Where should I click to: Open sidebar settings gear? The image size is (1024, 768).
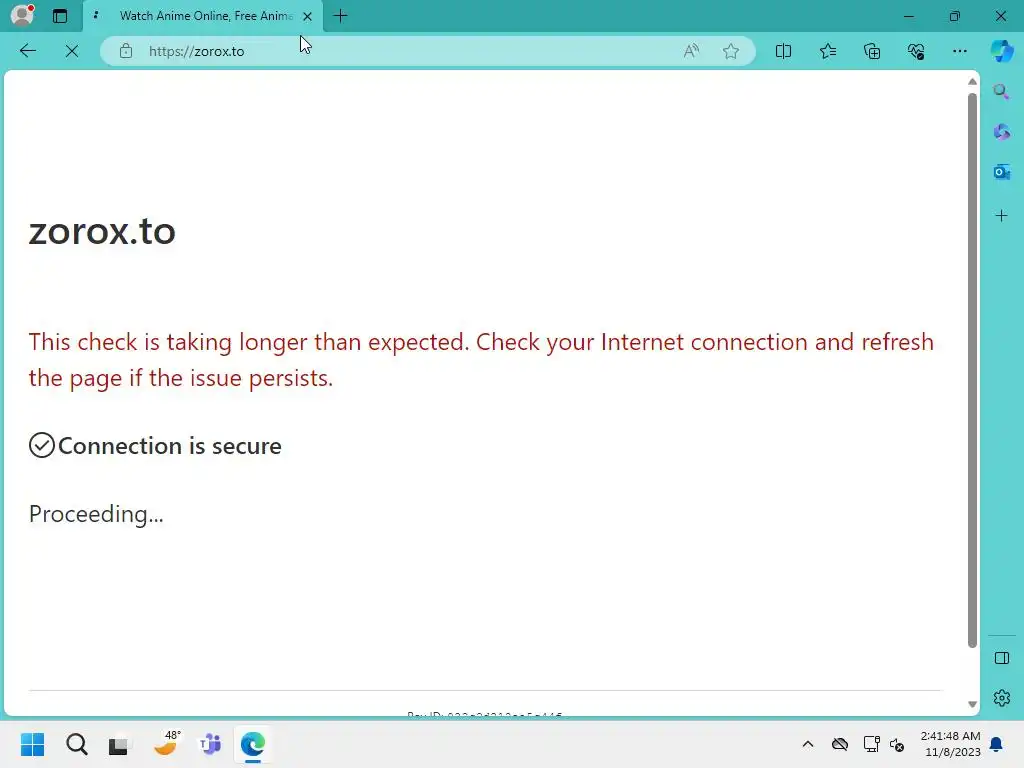click(1001, 698)
